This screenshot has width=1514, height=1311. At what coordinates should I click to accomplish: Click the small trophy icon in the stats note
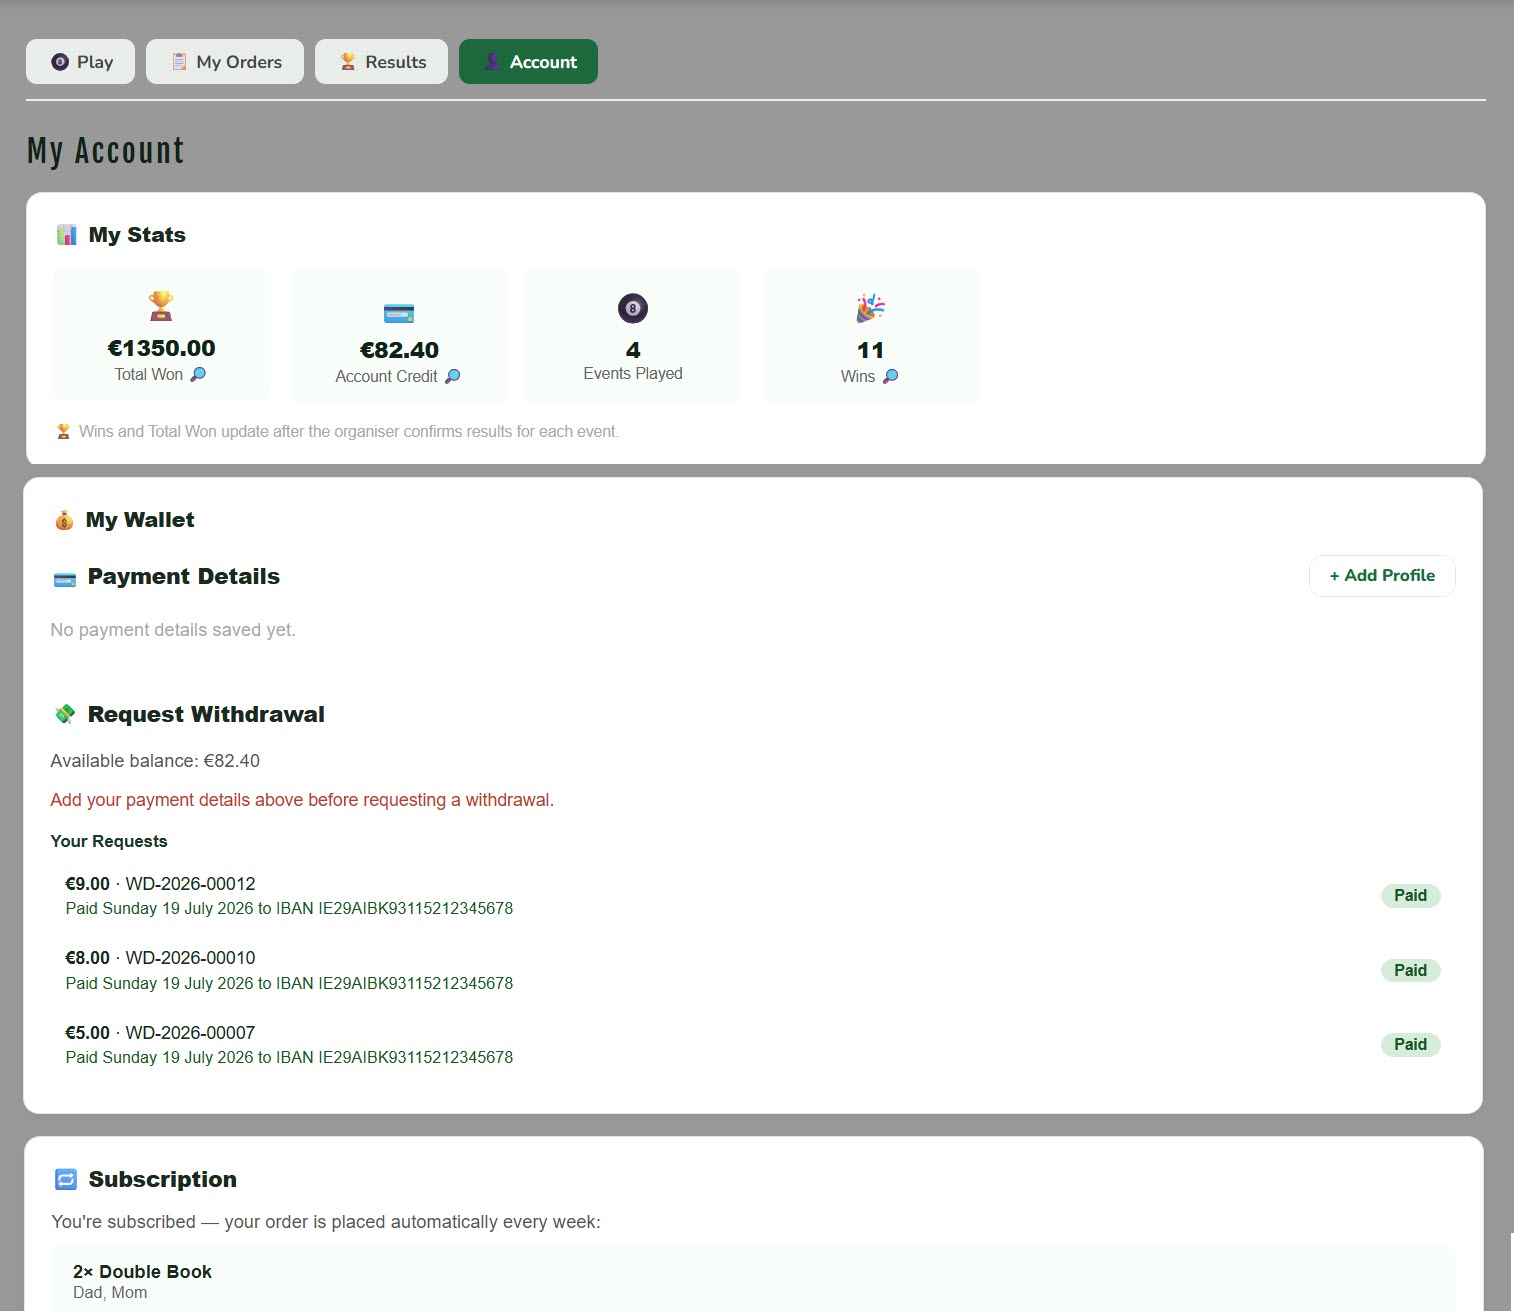(63, 432)
